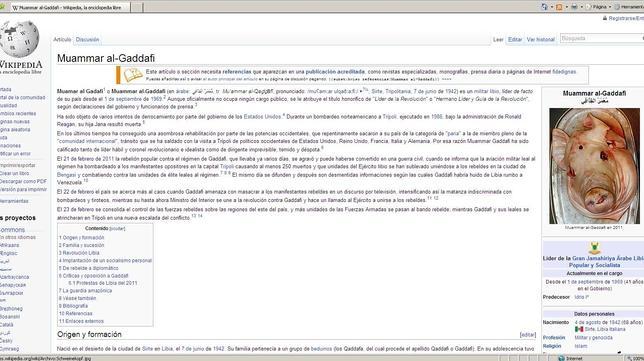644x361 pixels.
Task: Open the Página dropdown menu
Action: click(599, 7)
